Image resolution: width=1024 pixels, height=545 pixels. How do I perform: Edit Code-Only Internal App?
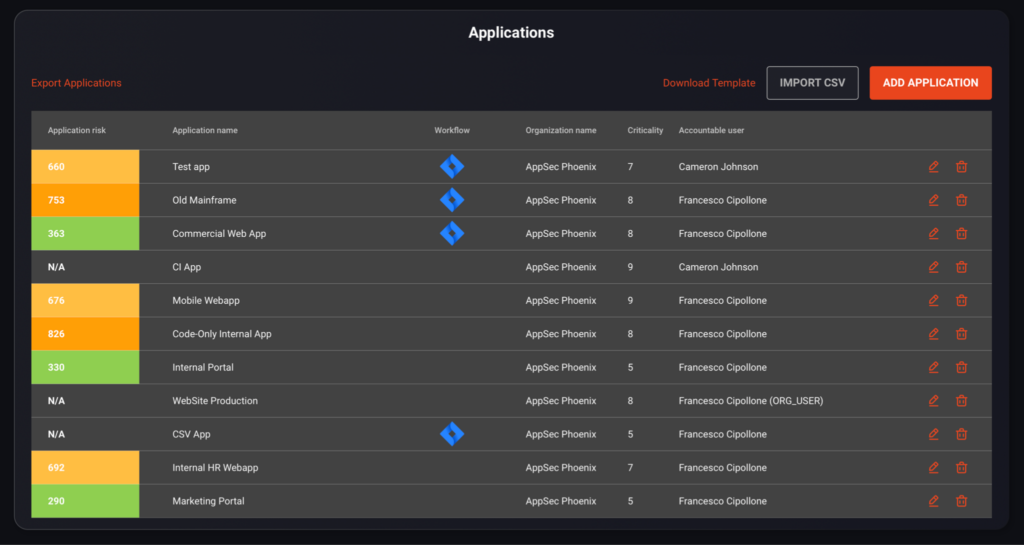[x=934, y=334]
